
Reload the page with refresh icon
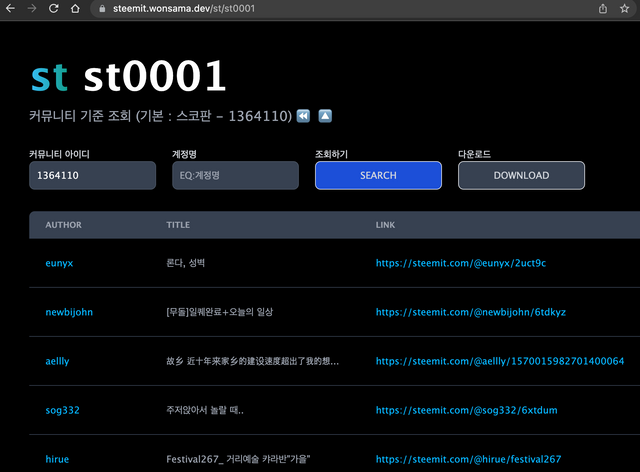53,8
